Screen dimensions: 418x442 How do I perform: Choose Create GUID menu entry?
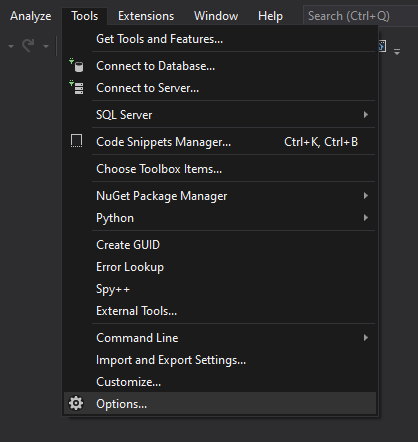[x=220, y=245]
